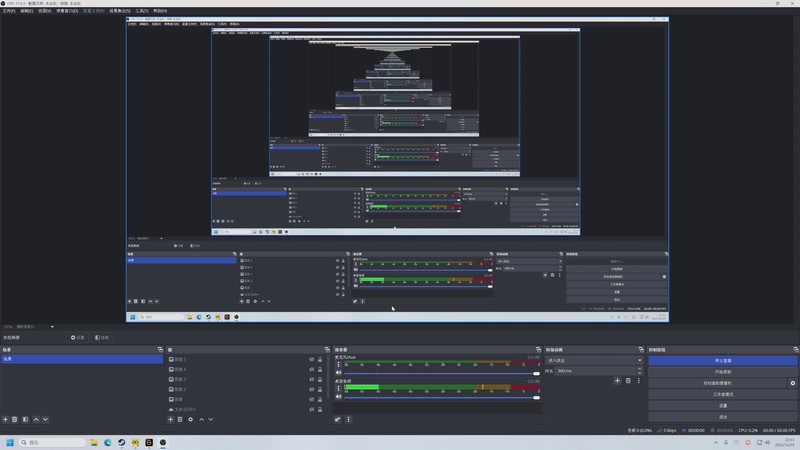Screen dimensions: 800x450
Task: Open source properties gear in the Sources panel
Action: pyautogui.click(x=191, y=419)
